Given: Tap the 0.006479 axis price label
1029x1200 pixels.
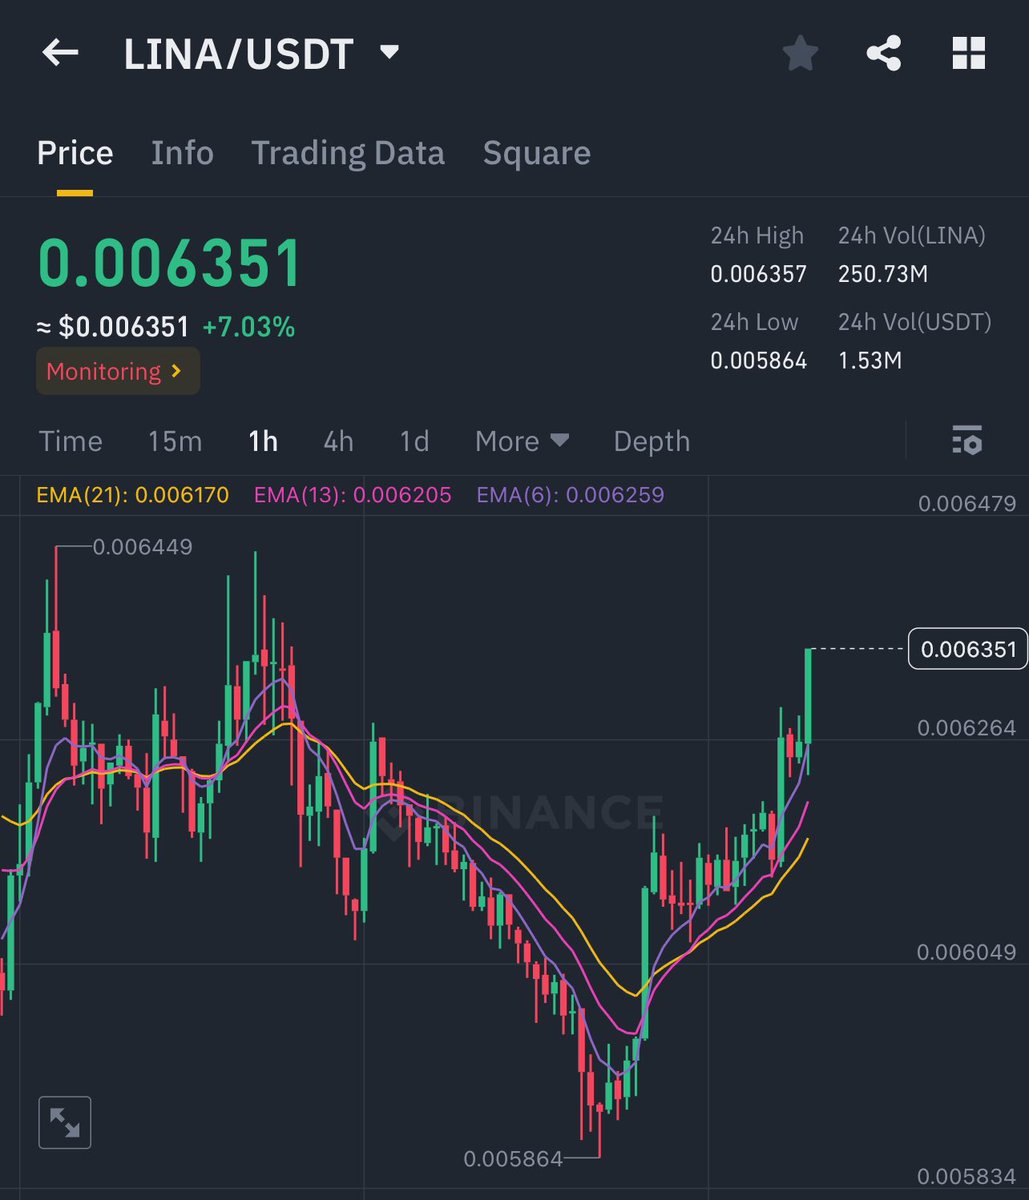Looking at the screenshot, I should [x=967, y=503].
